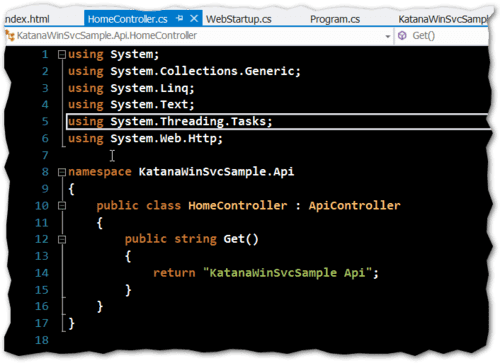Screen dimensions: 500x363
Task: Collapse the HomeController class block
Action: [62, 206]
